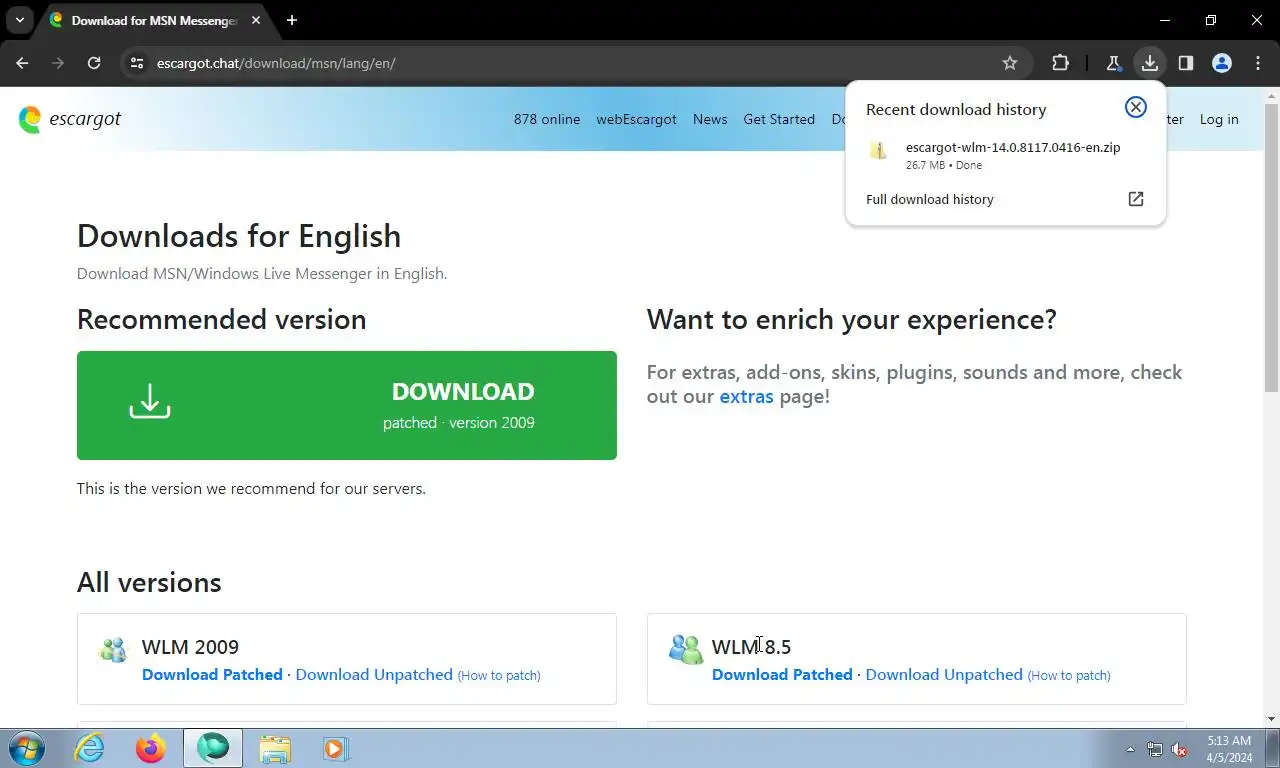
Task: Click the green download arrow icon
Action: pyautogui.click(x=150, y=401)
